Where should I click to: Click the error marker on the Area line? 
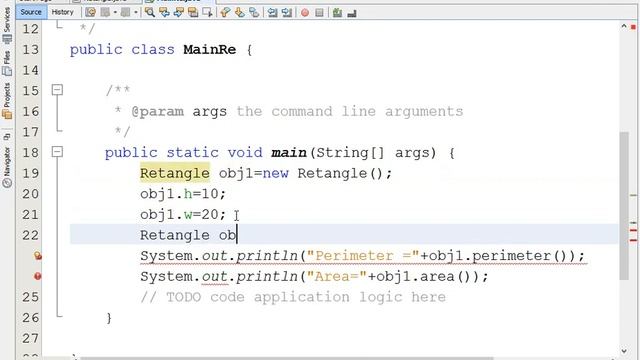pyautogui.click(x=38, y=276)
